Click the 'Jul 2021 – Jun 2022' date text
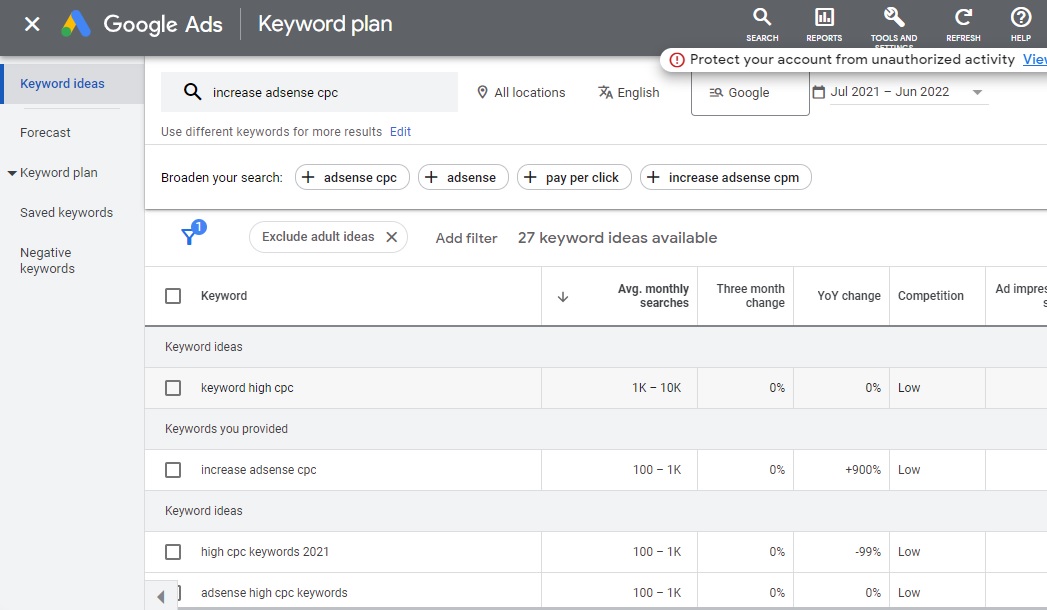 (x=889, y=92)
